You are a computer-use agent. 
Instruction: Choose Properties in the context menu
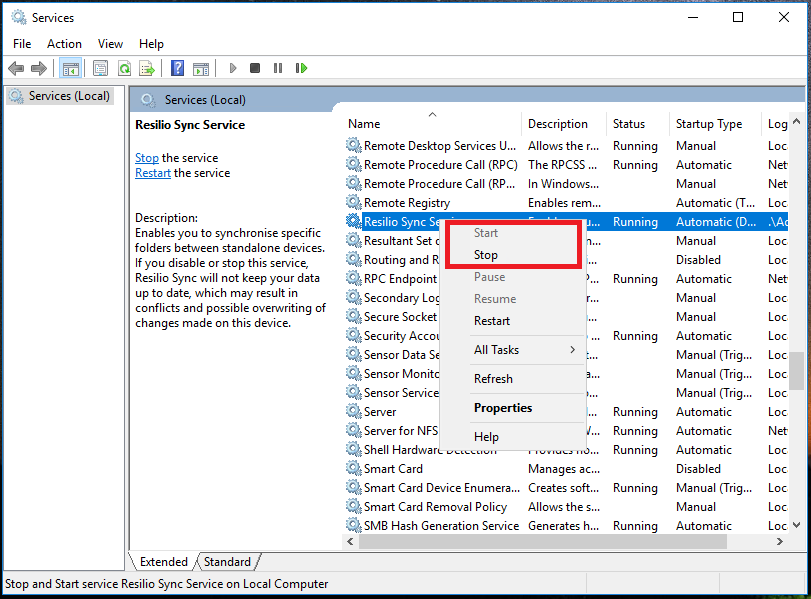[513, 408]
